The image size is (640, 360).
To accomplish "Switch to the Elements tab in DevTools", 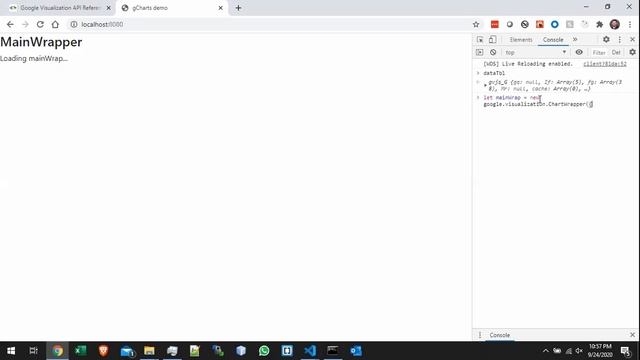I will click(521, 40).
